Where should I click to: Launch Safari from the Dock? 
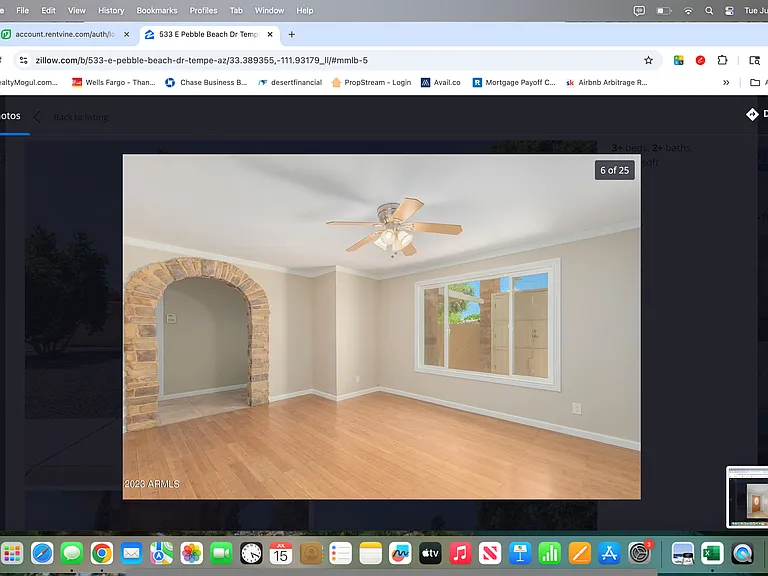point(42,554)
